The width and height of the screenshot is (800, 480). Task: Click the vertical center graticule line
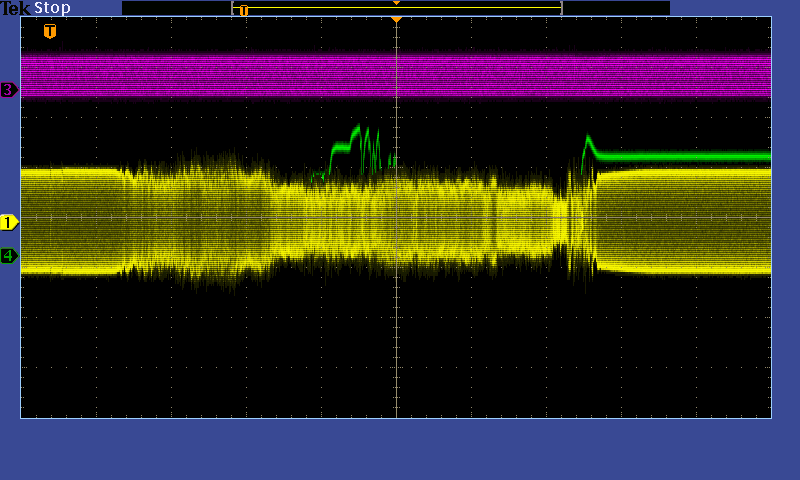click(397, 330)
